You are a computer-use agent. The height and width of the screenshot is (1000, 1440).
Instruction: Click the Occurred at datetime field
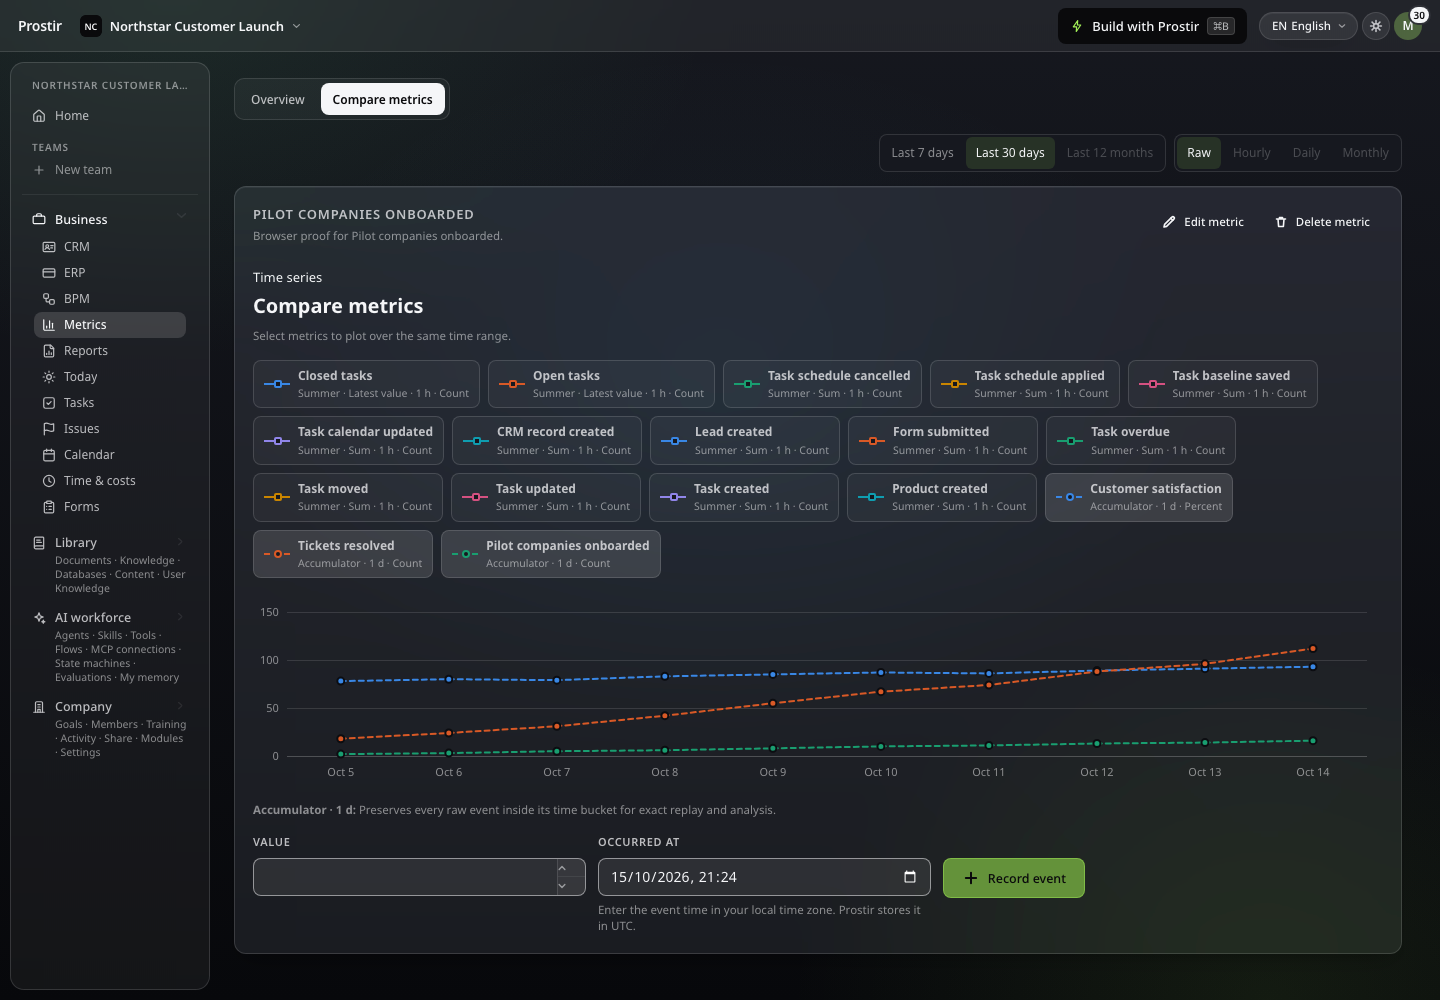(x=764, y=877)
